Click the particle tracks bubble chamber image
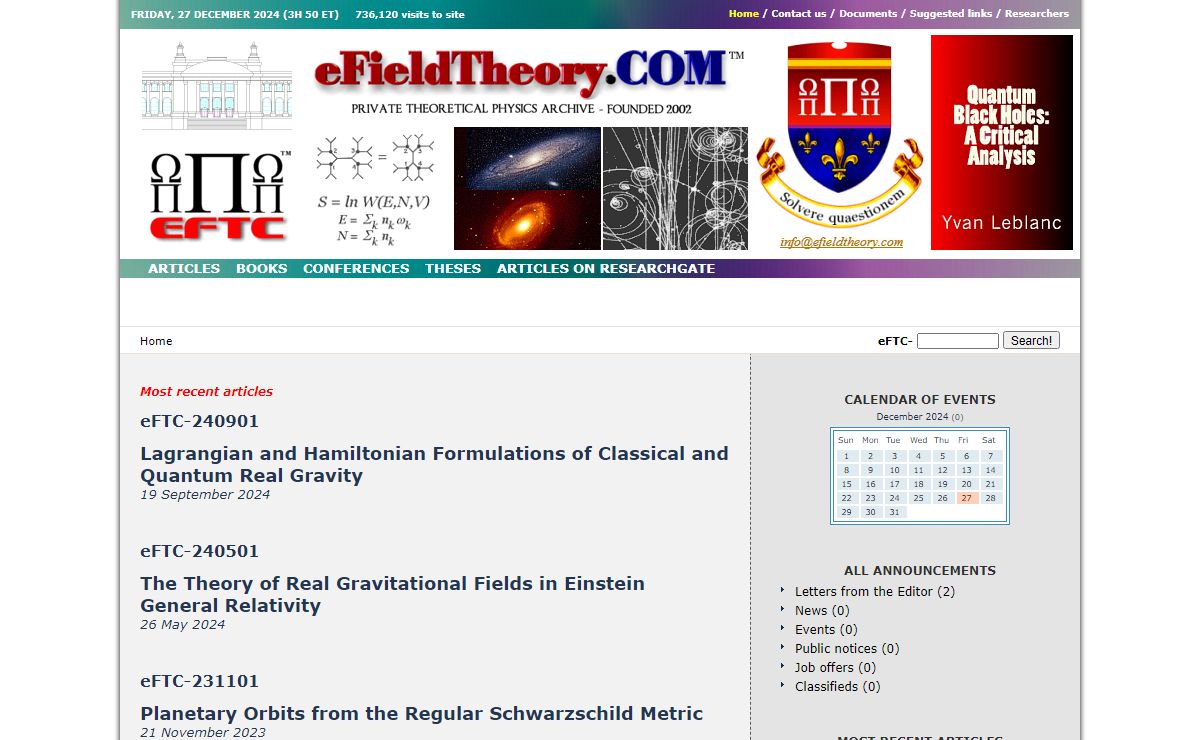The width and height of the screenshot is (1200, 740). click(675, 188)
